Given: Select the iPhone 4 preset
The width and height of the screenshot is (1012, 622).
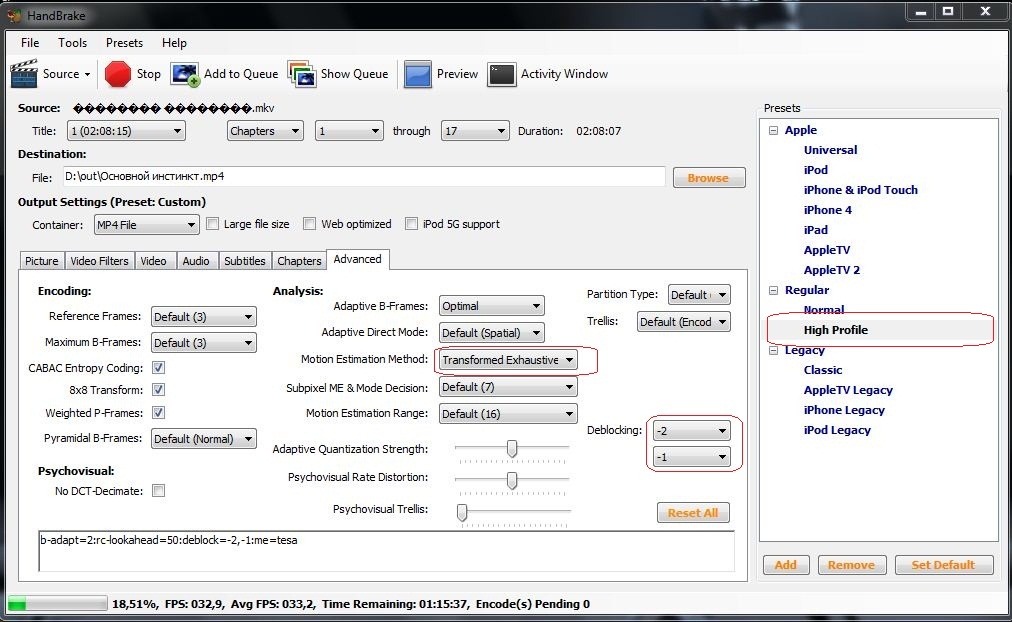Looking at the screenshot, I should [827, 210].
